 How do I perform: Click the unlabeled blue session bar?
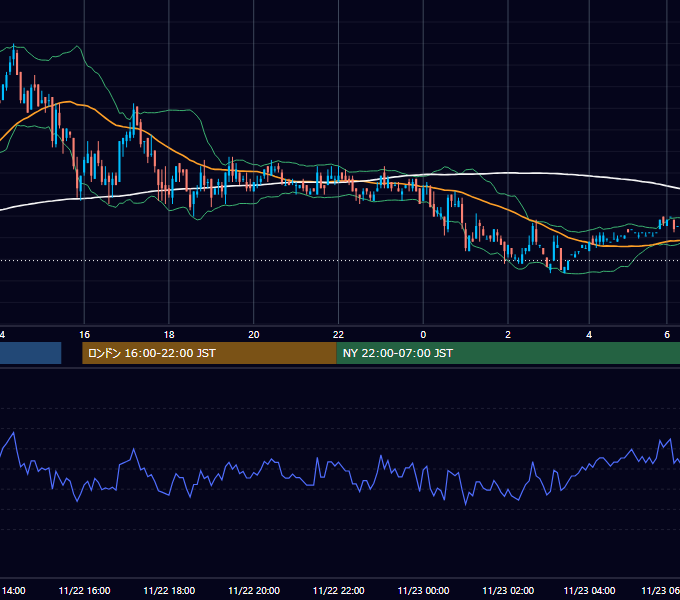click(30, 353)
